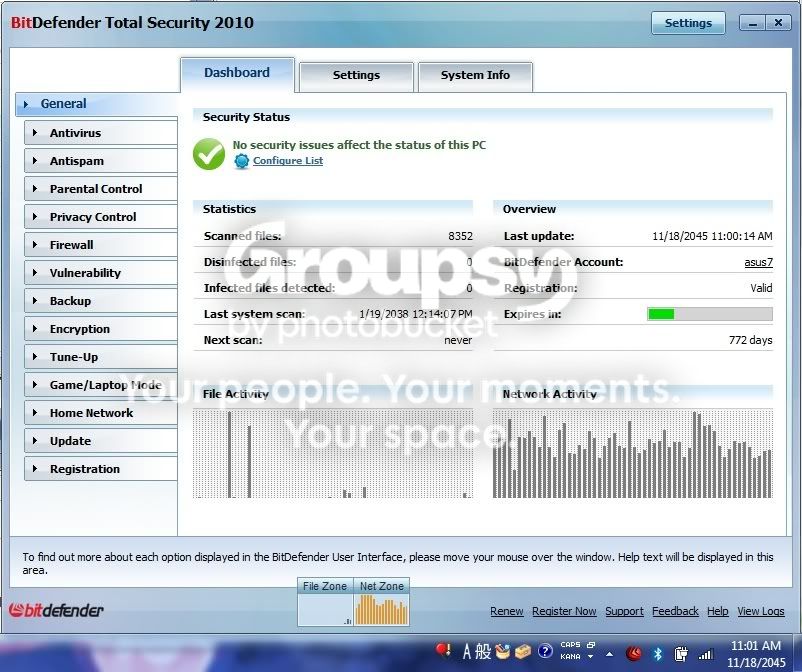The height and width of the screenshot is (672, 802).
Task: Click the File Zone activity meter
Action: click(325, 610)
